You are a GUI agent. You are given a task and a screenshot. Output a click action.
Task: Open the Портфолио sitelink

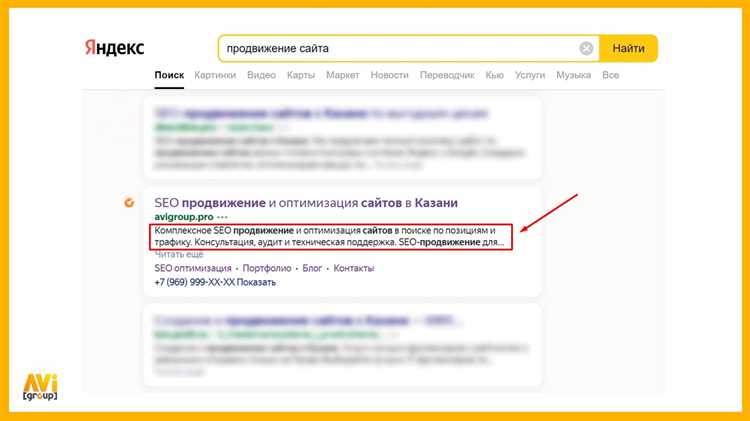coord(267,268)
